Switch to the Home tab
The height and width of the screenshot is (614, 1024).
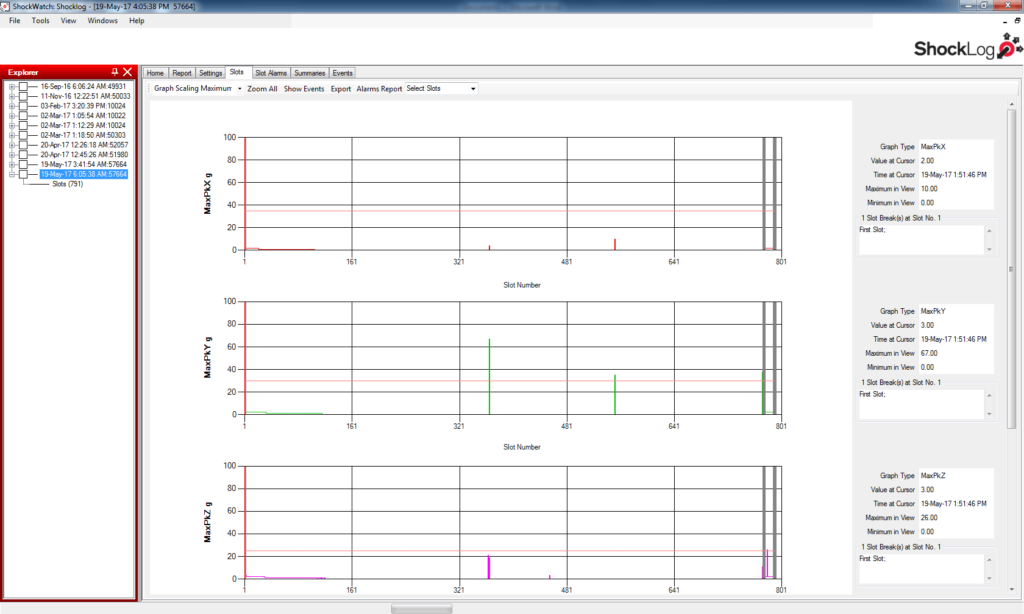[155, 73]
